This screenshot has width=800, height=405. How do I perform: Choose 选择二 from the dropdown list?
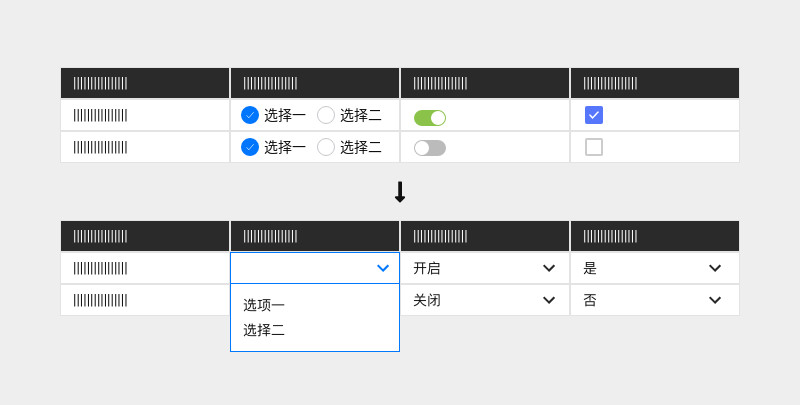pyautogui.click(x=264, y=330)
